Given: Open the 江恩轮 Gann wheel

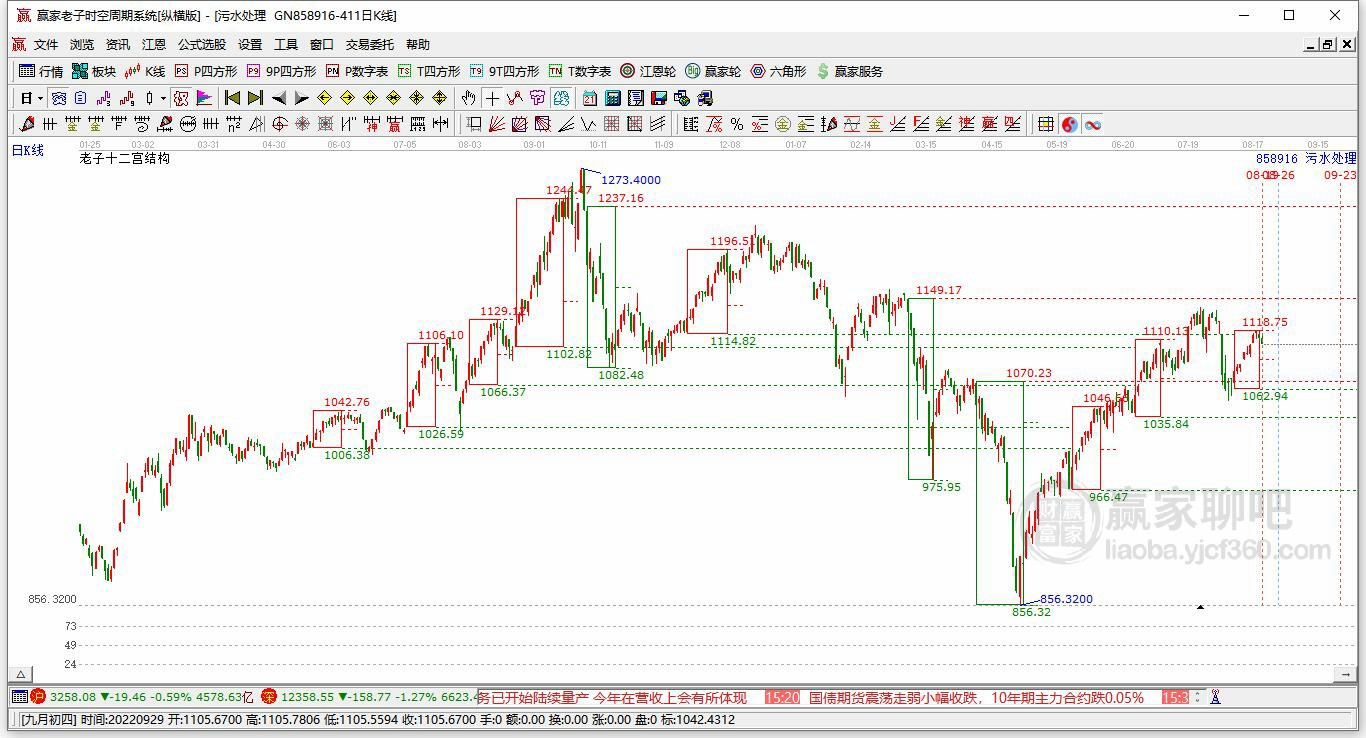Looking at the screenshot, I should (648, 71).
